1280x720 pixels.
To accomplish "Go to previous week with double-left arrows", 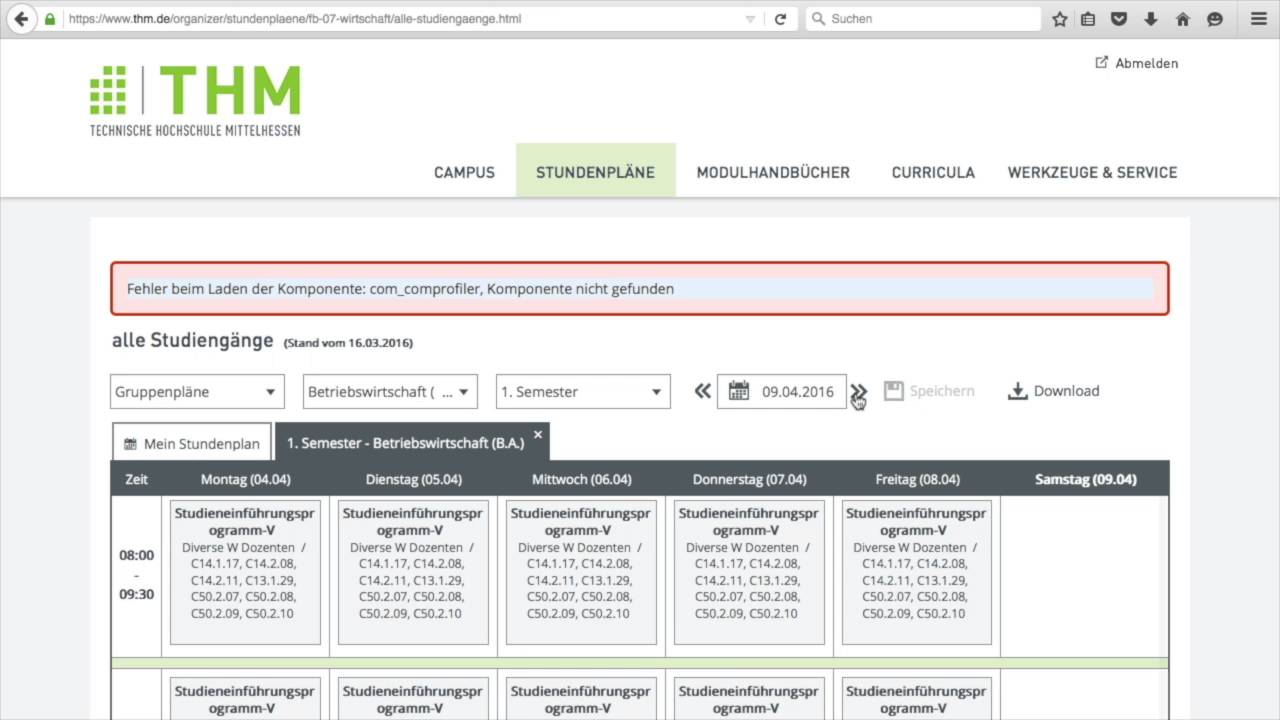I will coord(703,391).
